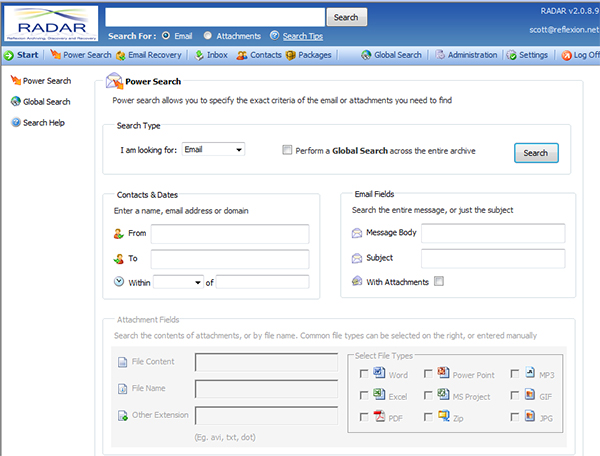Open the Within time period dropdown
The image size is (600, 456).
[178, 282]
